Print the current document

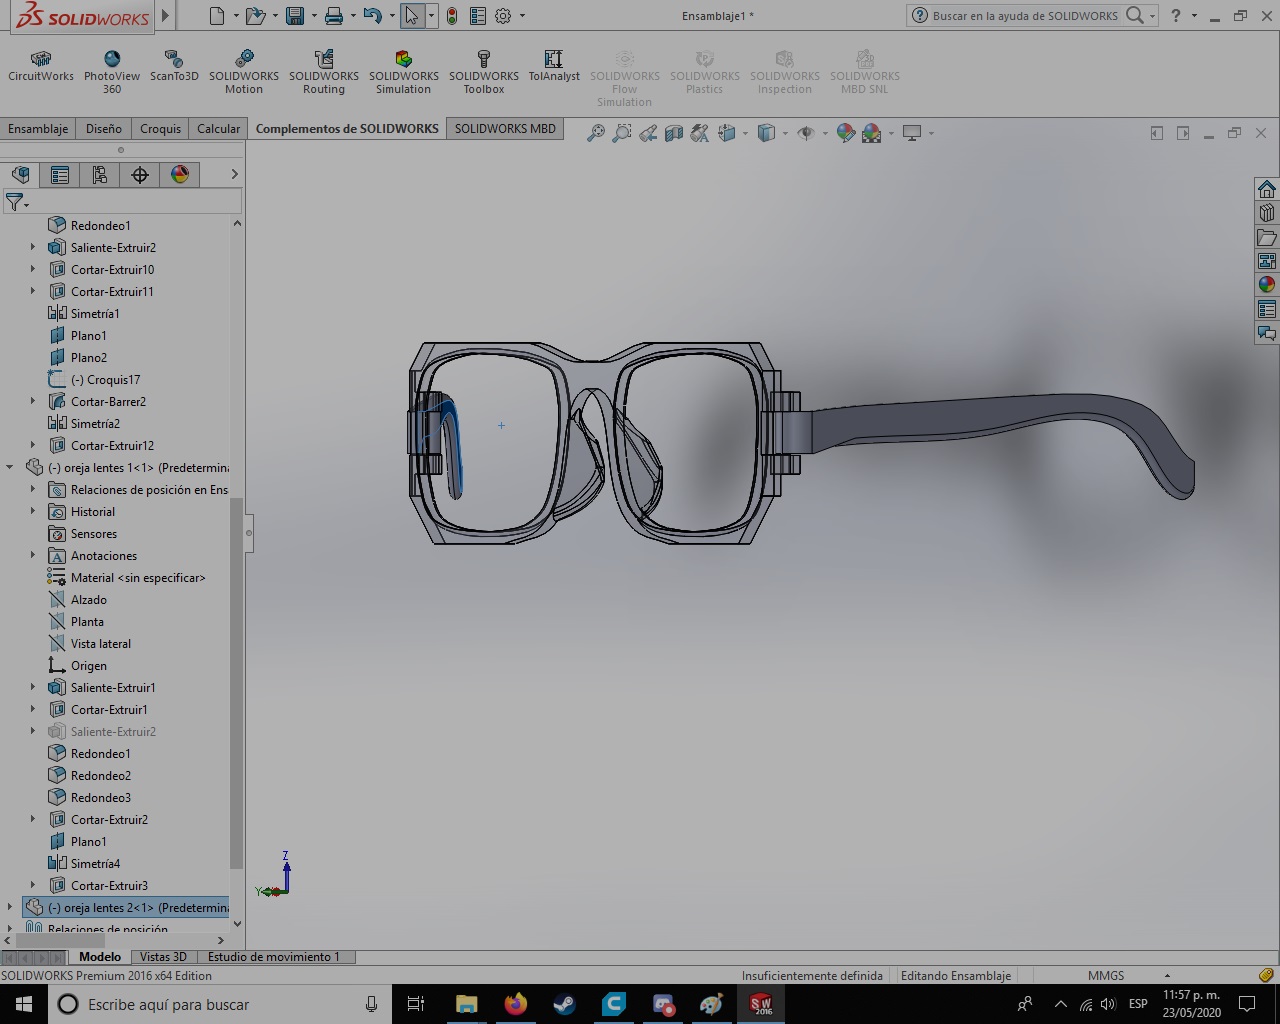[x=334, y=16]
